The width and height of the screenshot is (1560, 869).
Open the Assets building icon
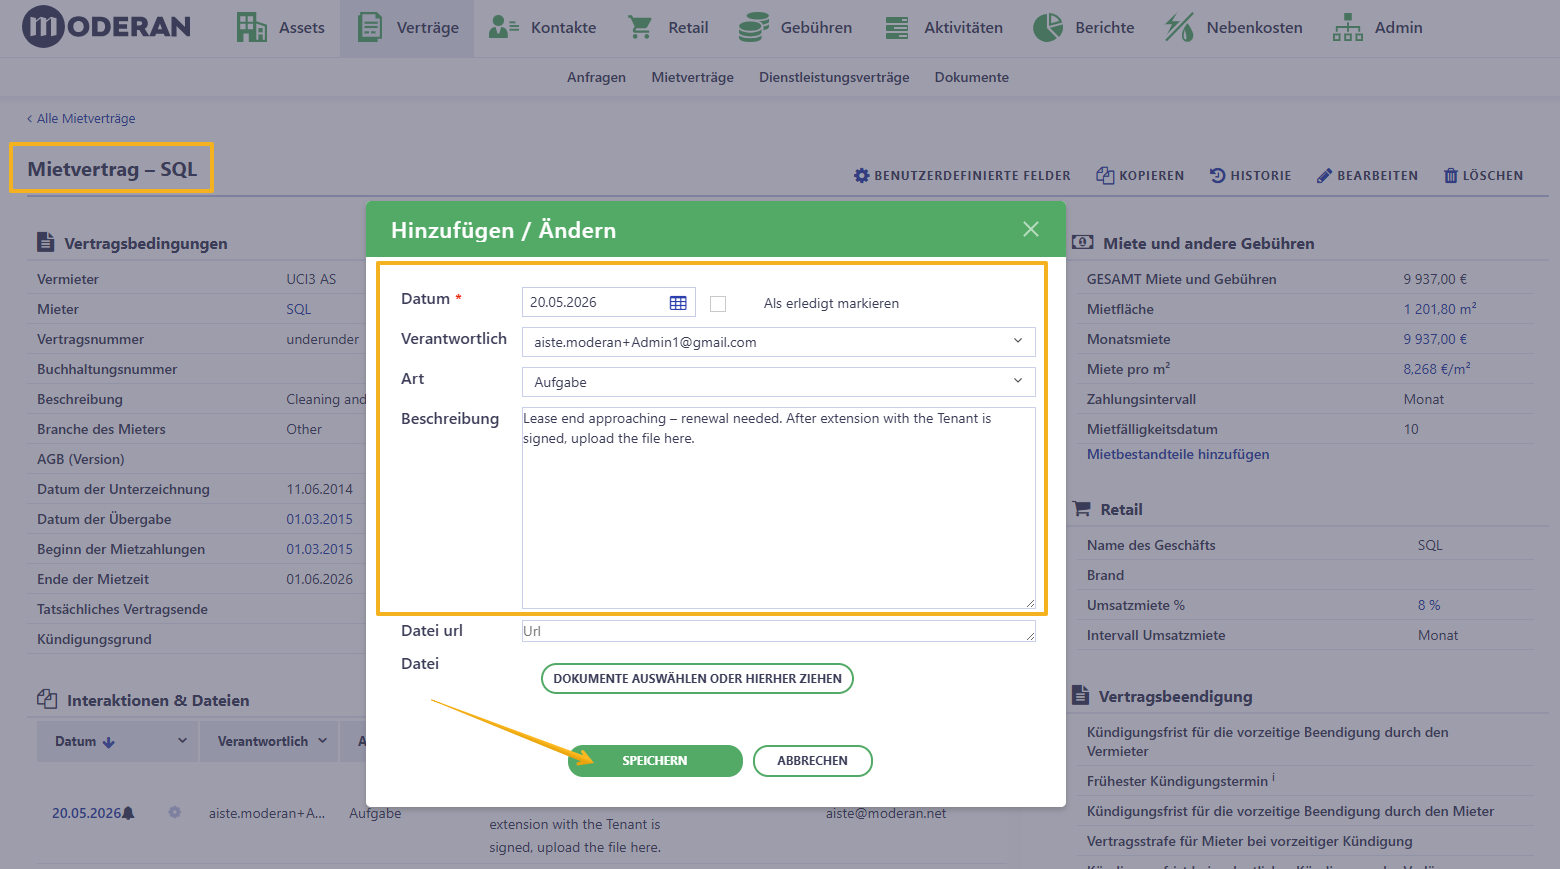click(x=251, y=27)
